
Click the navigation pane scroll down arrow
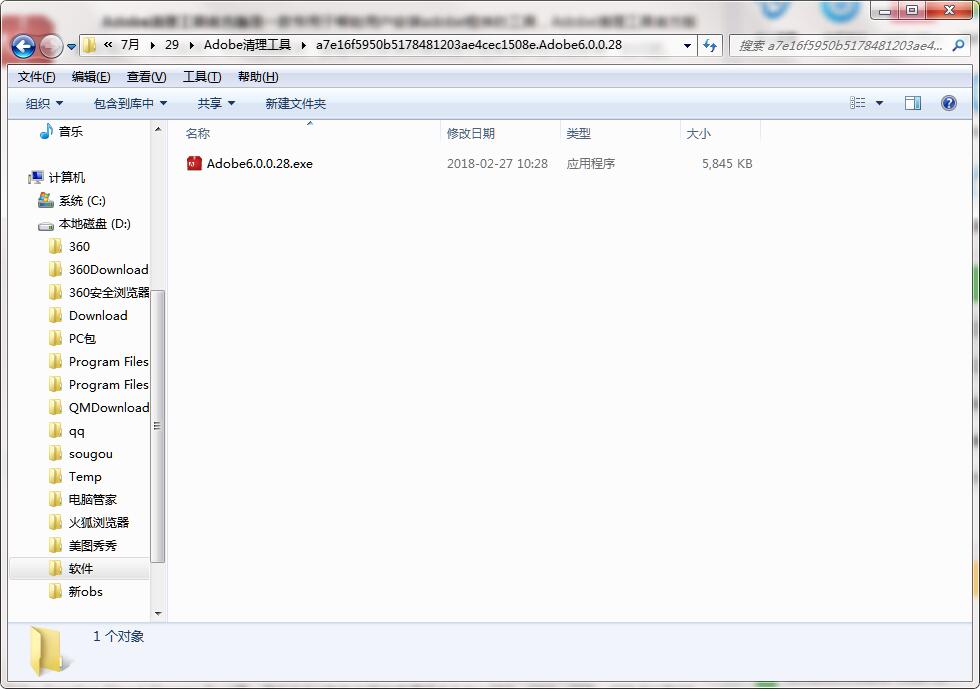coord(158,614)
